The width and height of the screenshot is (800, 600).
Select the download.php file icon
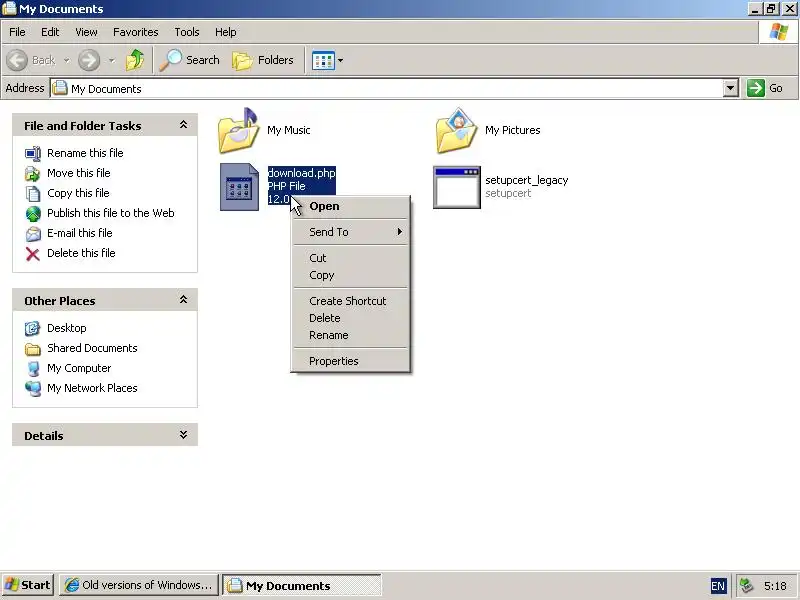point(239,187)
